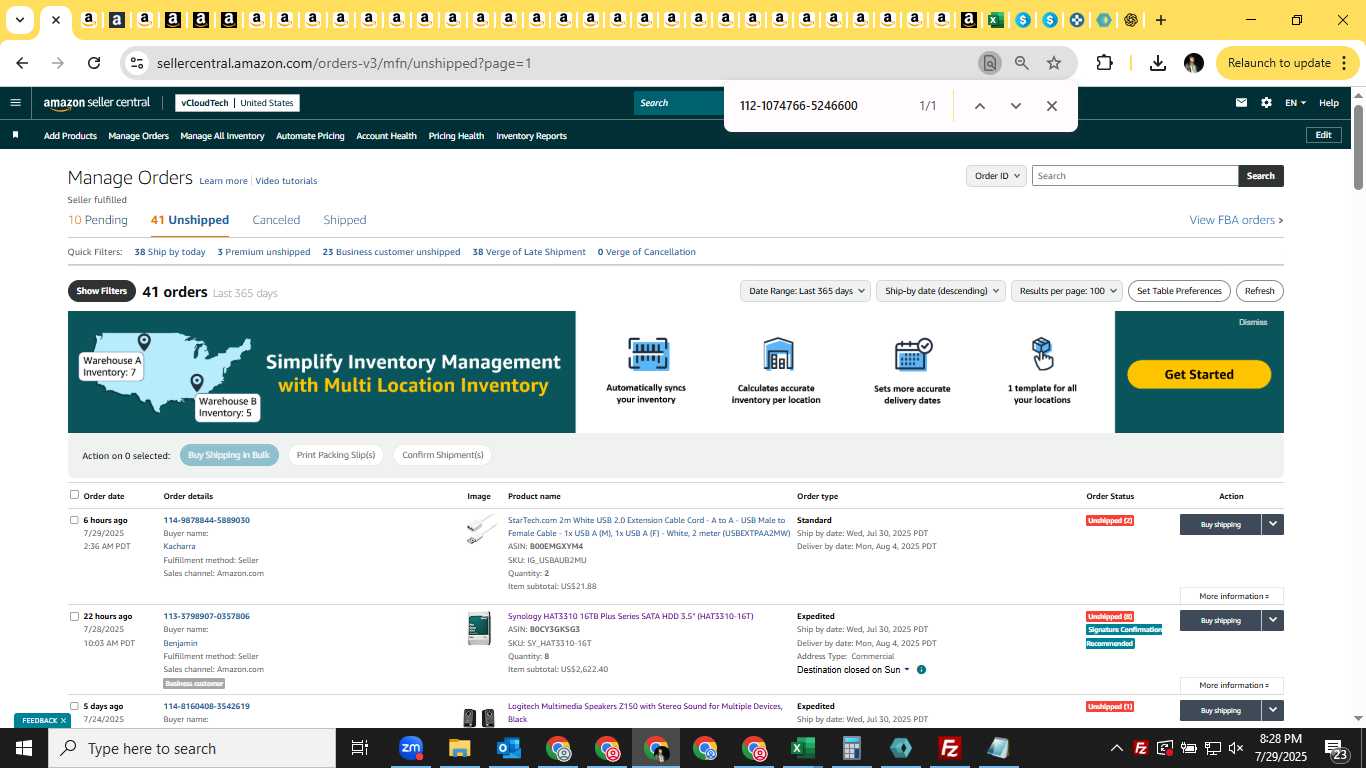Open the Ship-by date (descending) sort dropdown
This screenshot has height=768, width=1366.
[x=941, y=291]
